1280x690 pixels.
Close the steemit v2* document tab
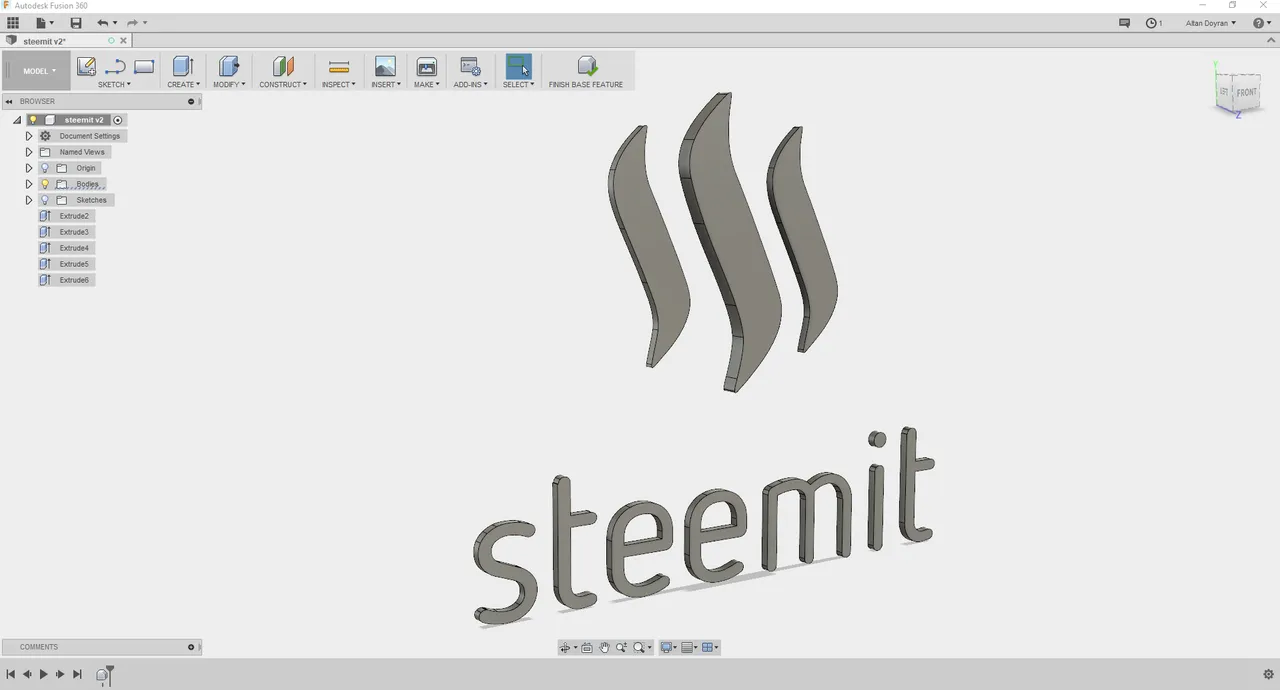coord(124,41)
